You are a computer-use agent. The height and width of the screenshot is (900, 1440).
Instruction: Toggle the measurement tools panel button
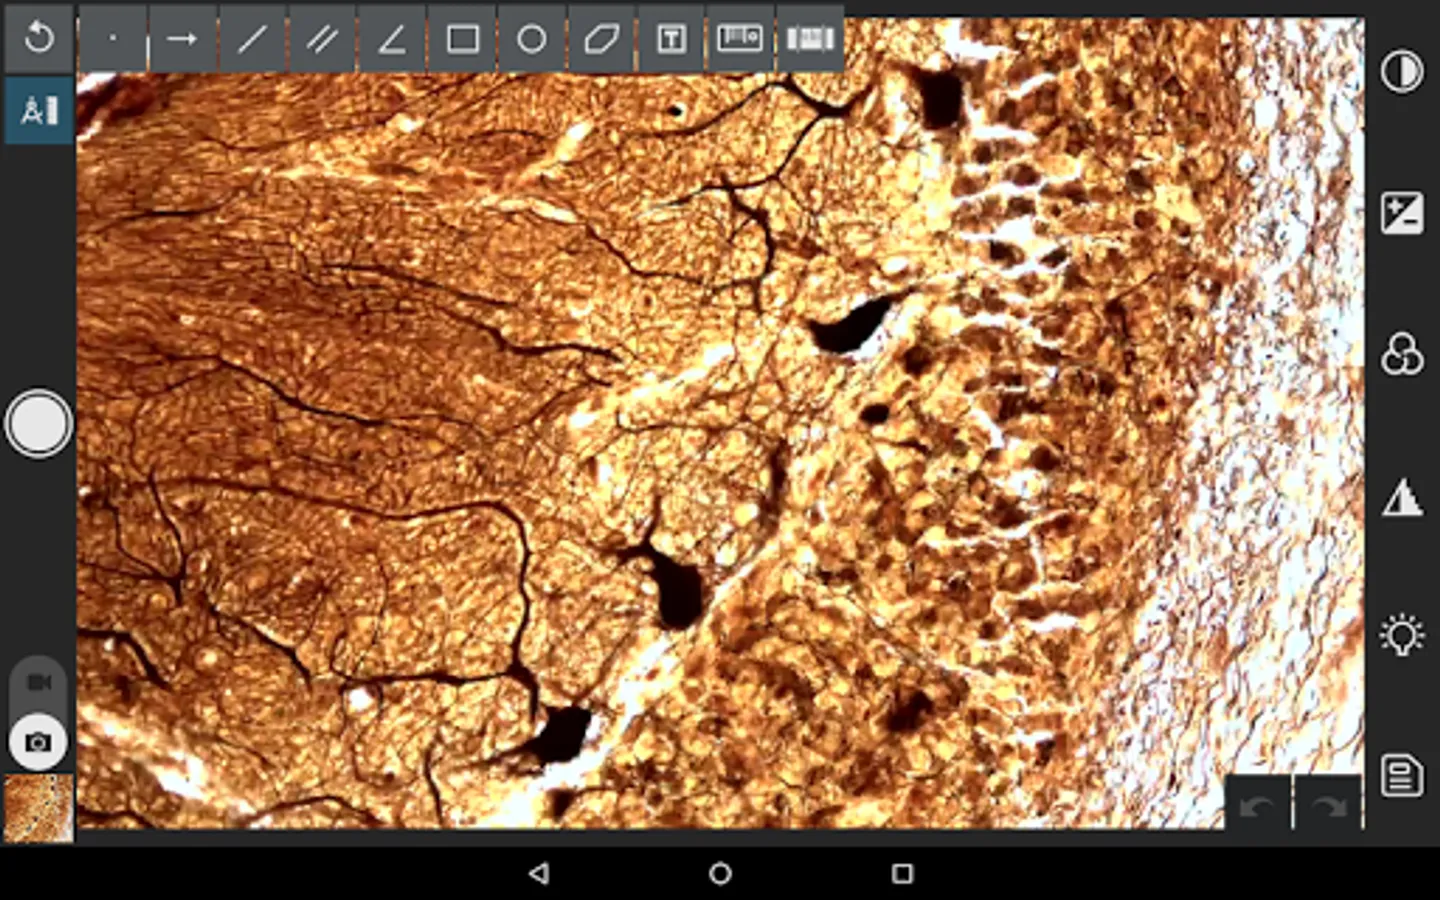[39, 110]
